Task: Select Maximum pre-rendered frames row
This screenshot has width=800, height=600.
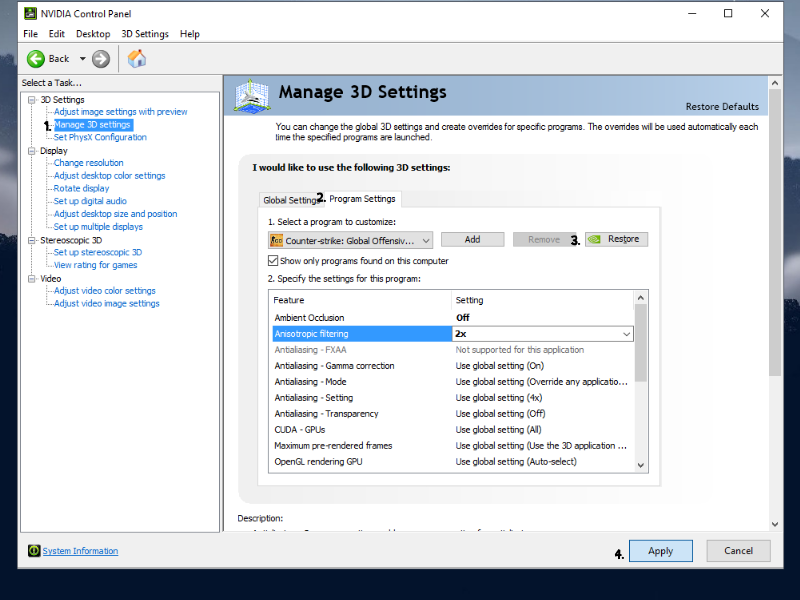Action: tap(453, 445)
